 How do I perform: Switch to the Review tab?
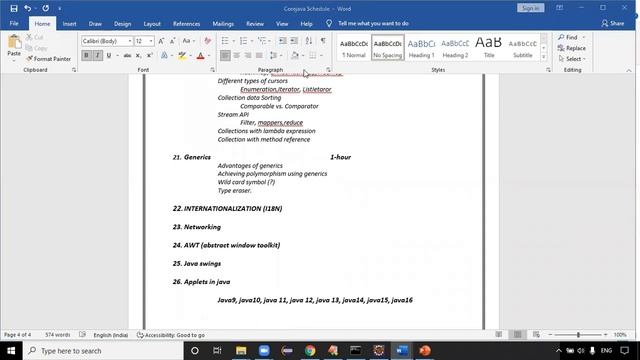pyautogui.click(x=255, y=24)
